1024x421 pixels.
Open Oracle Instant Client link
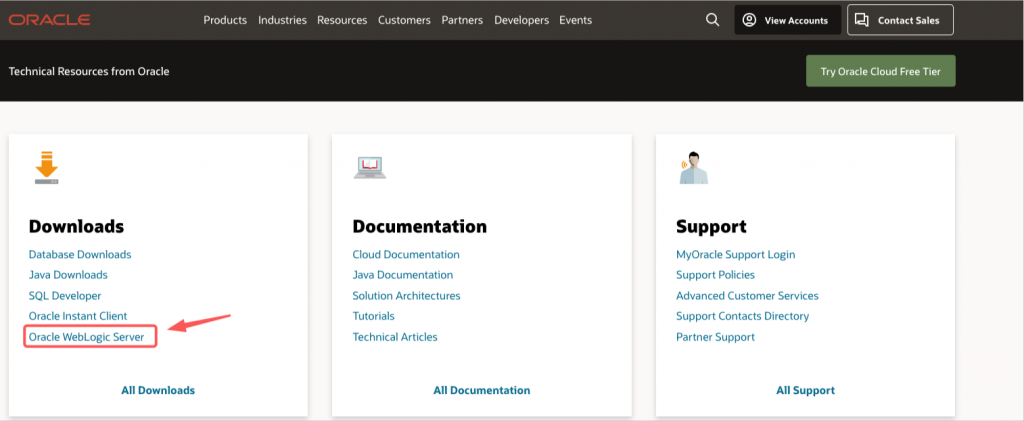pos(78,316)
